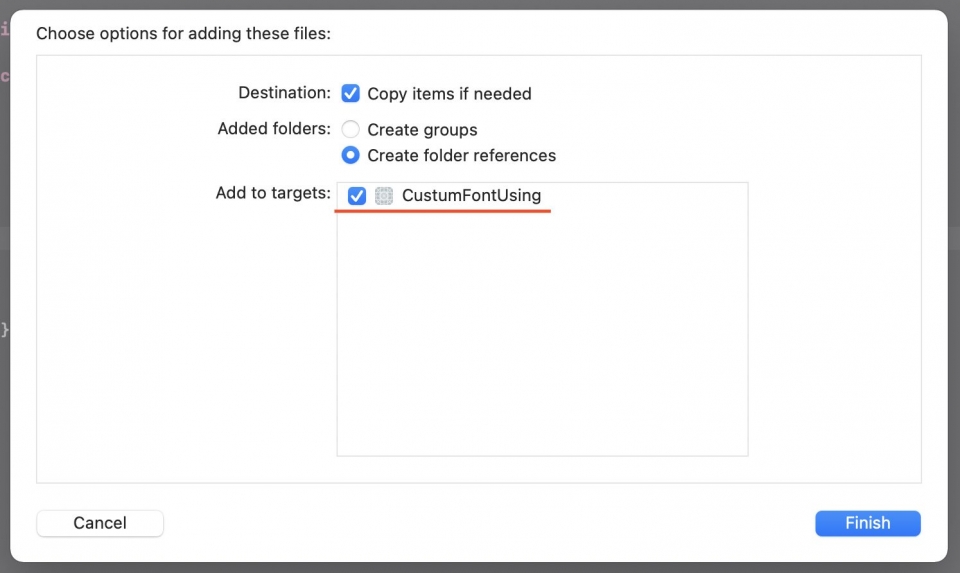Select the CustumFontUsing target name text

click(x=471, y=196)
